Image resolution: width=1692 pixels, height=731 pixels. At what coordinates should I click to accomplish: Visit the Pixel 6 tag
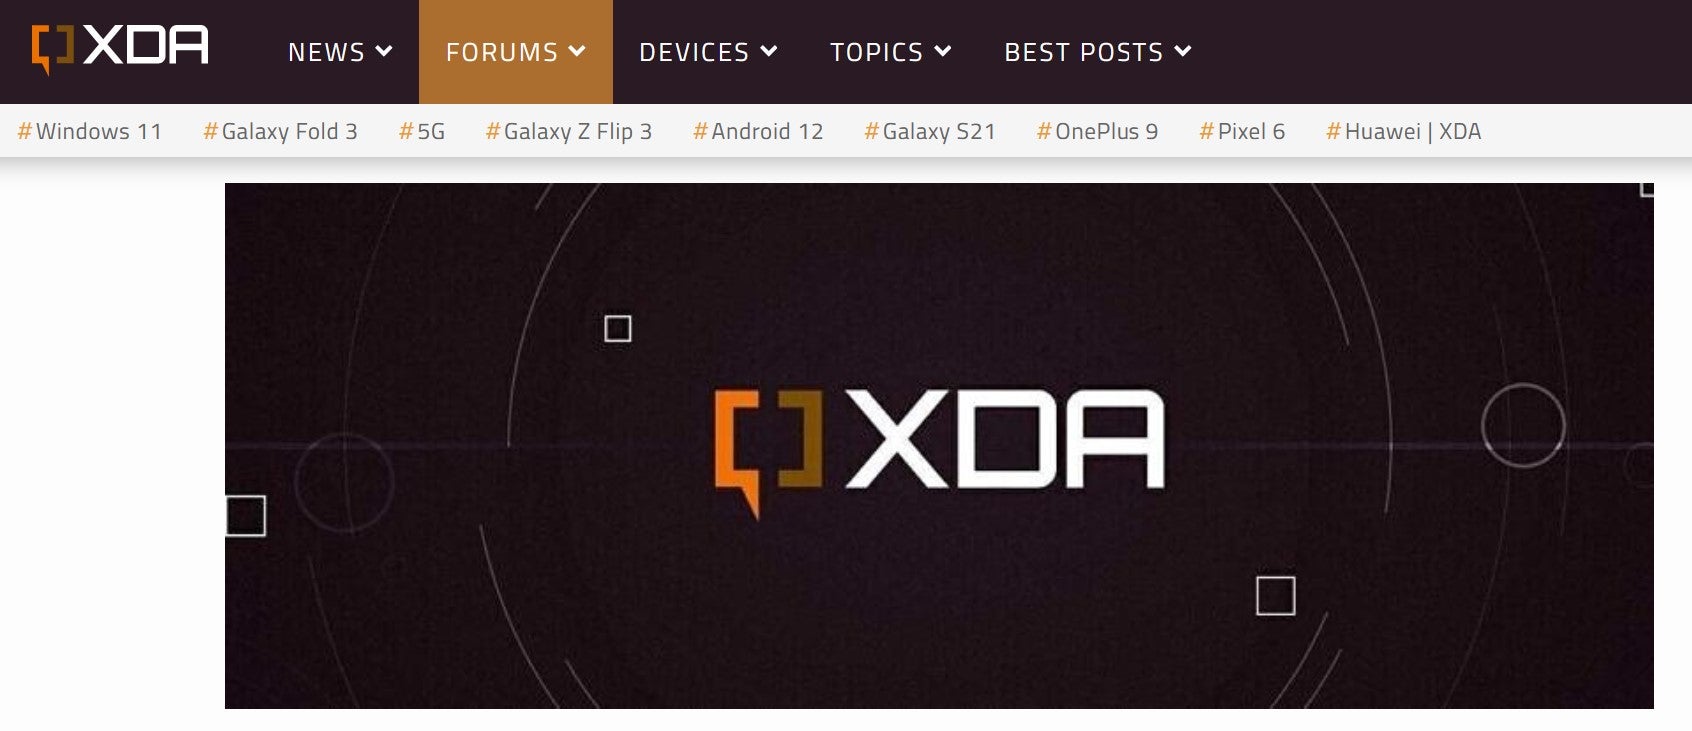1242,131
